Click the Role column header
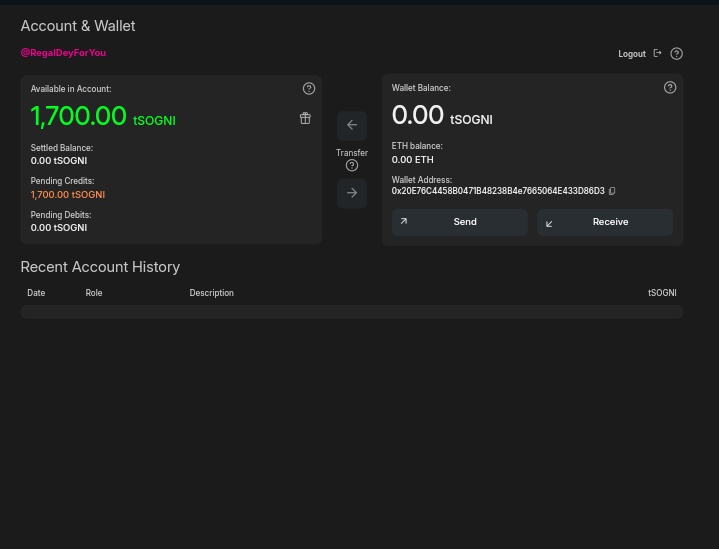 click(x=94, y=293)
